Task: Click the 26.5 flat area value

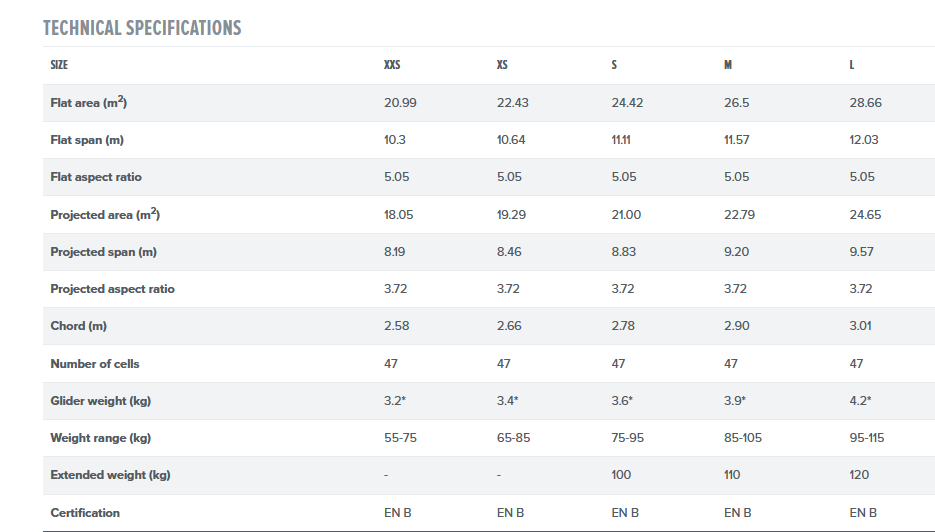Action: coord(737,103)
